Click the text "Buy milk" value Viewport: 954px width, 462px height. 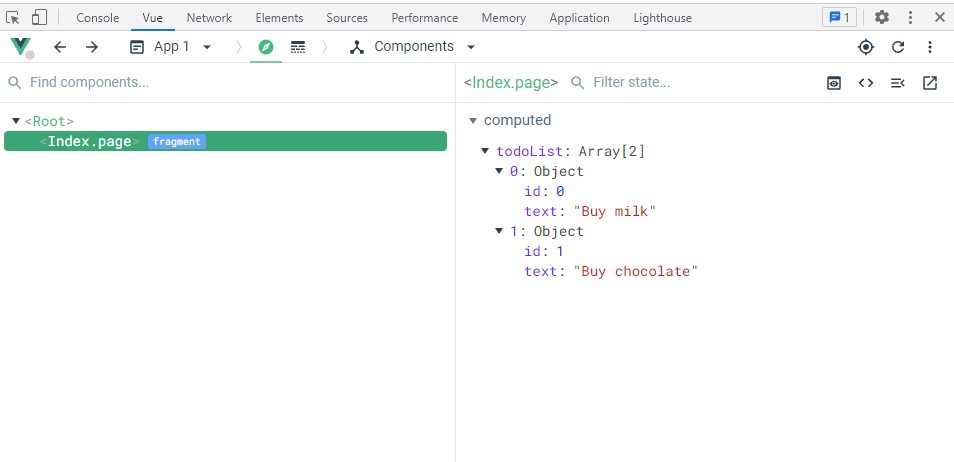pyautogui.click(x=615, y=211)
